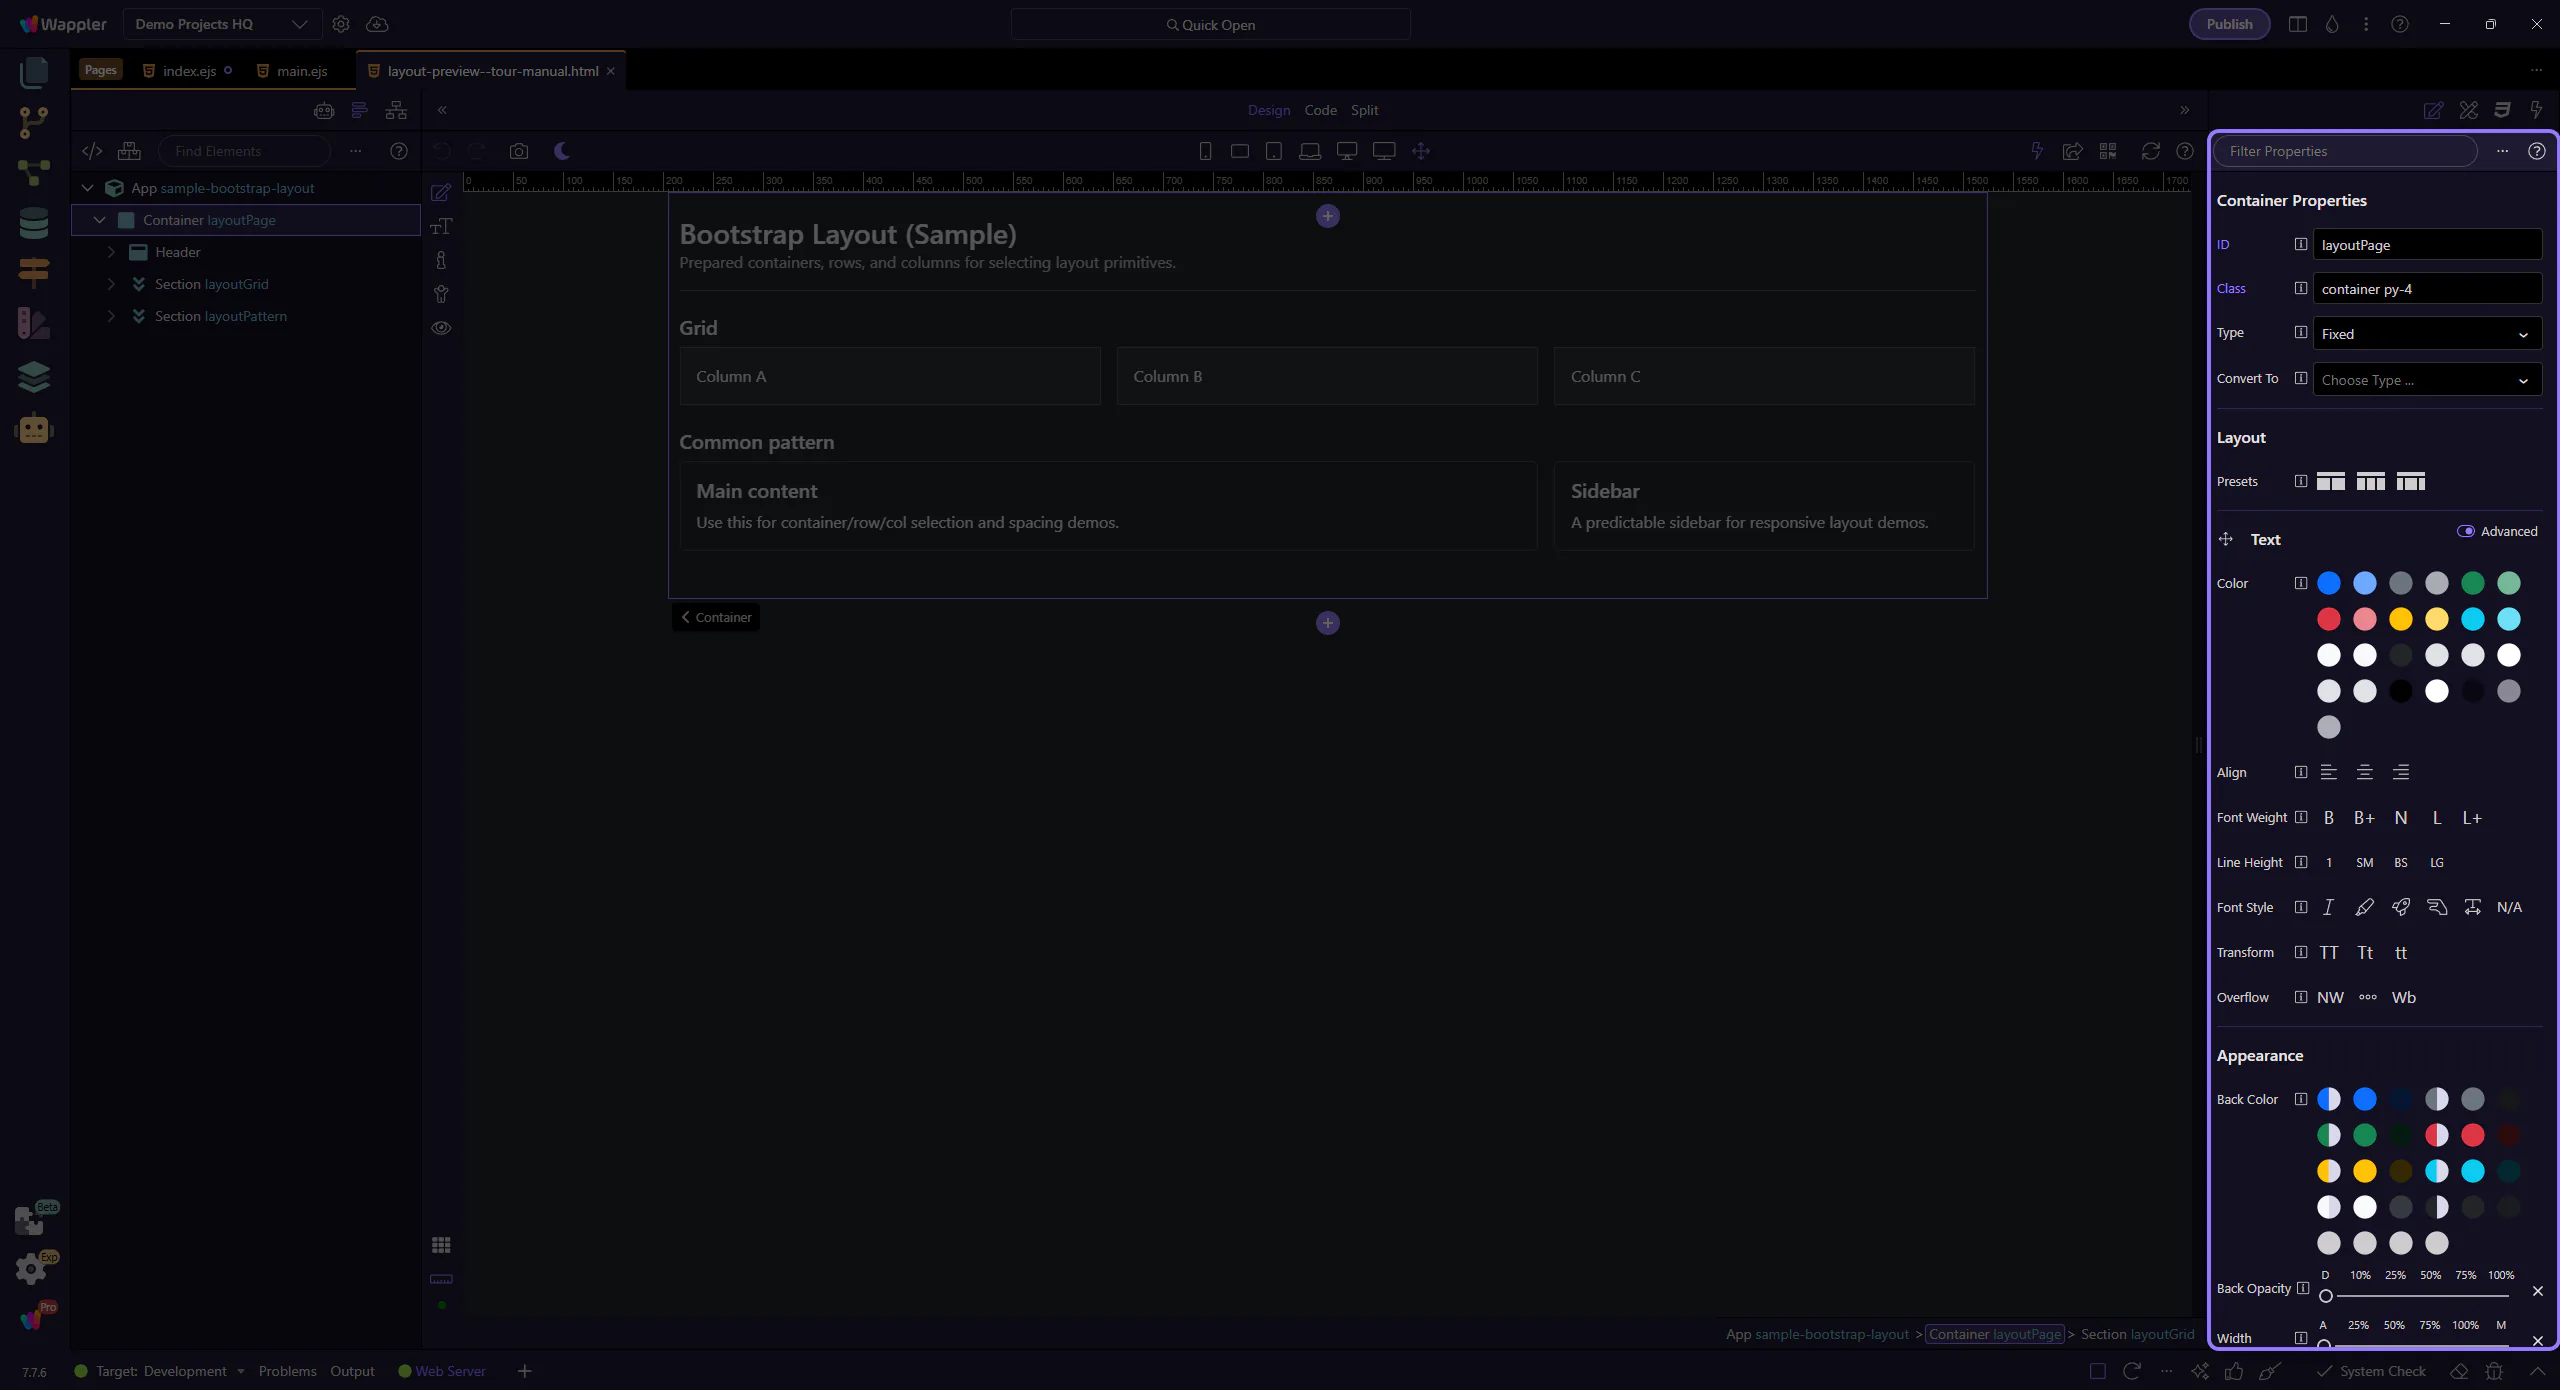Open the main.ejs file tab
The height and width of the screenshot is (1390, 2560).
pos(301,71)
